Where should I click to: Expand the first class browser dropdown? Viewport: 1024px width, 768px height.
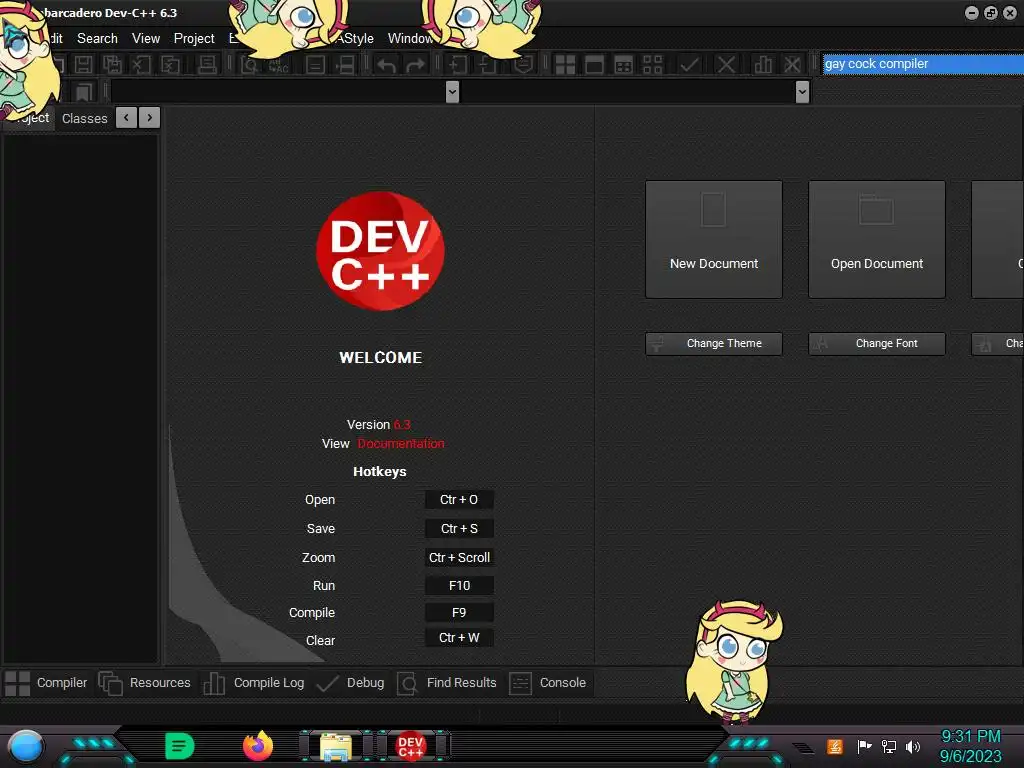pyautogui.click(x=452, y=92)
